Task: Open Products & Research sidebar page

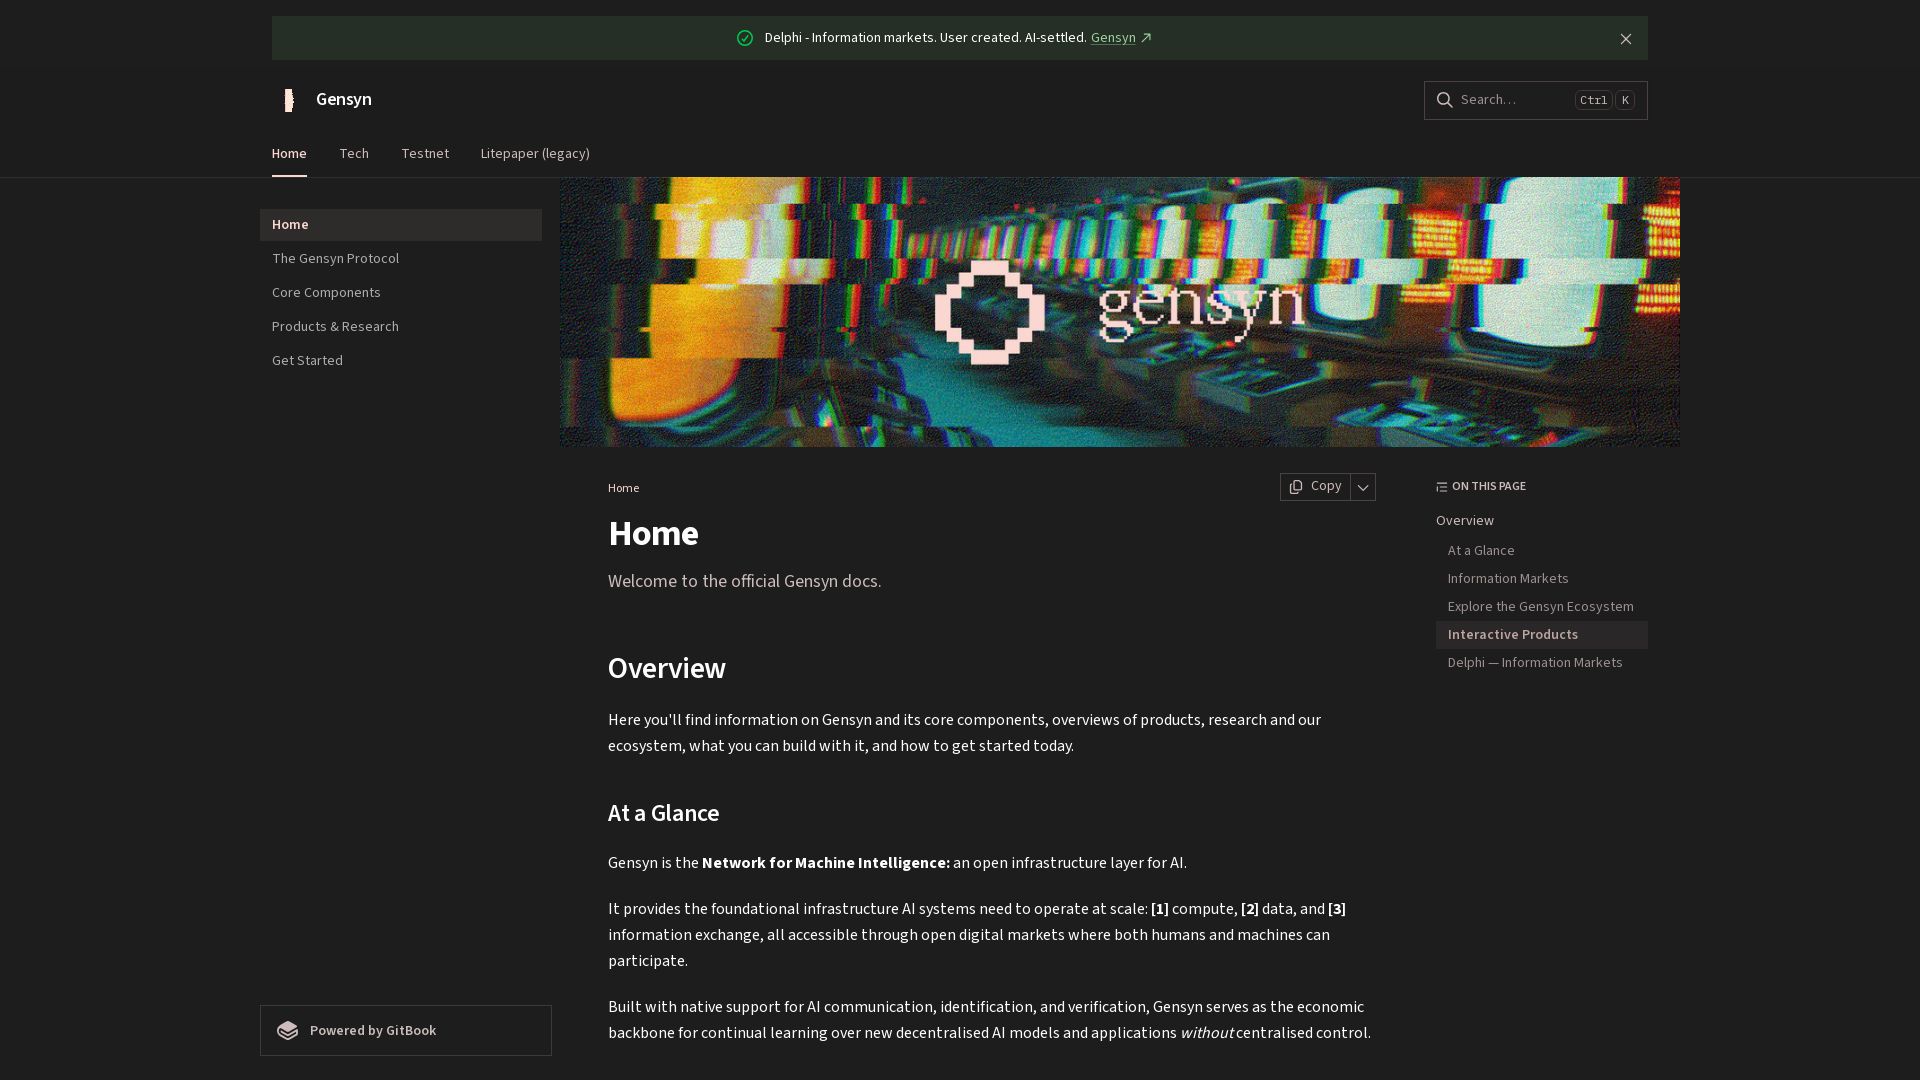Action: point(401,327)
